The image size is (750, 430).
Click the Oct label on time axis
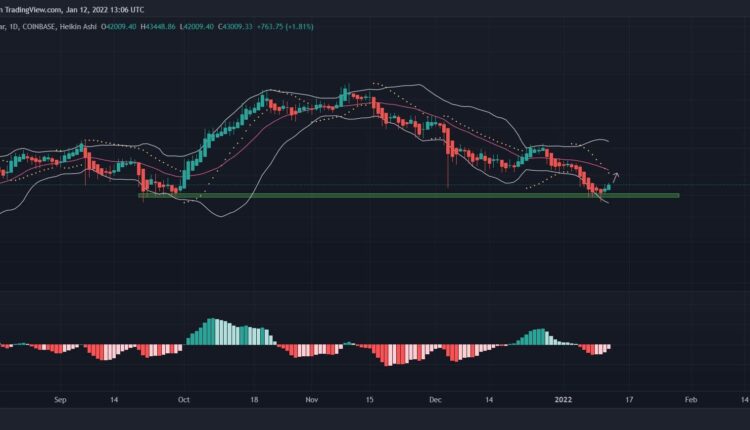coord(182,397)
